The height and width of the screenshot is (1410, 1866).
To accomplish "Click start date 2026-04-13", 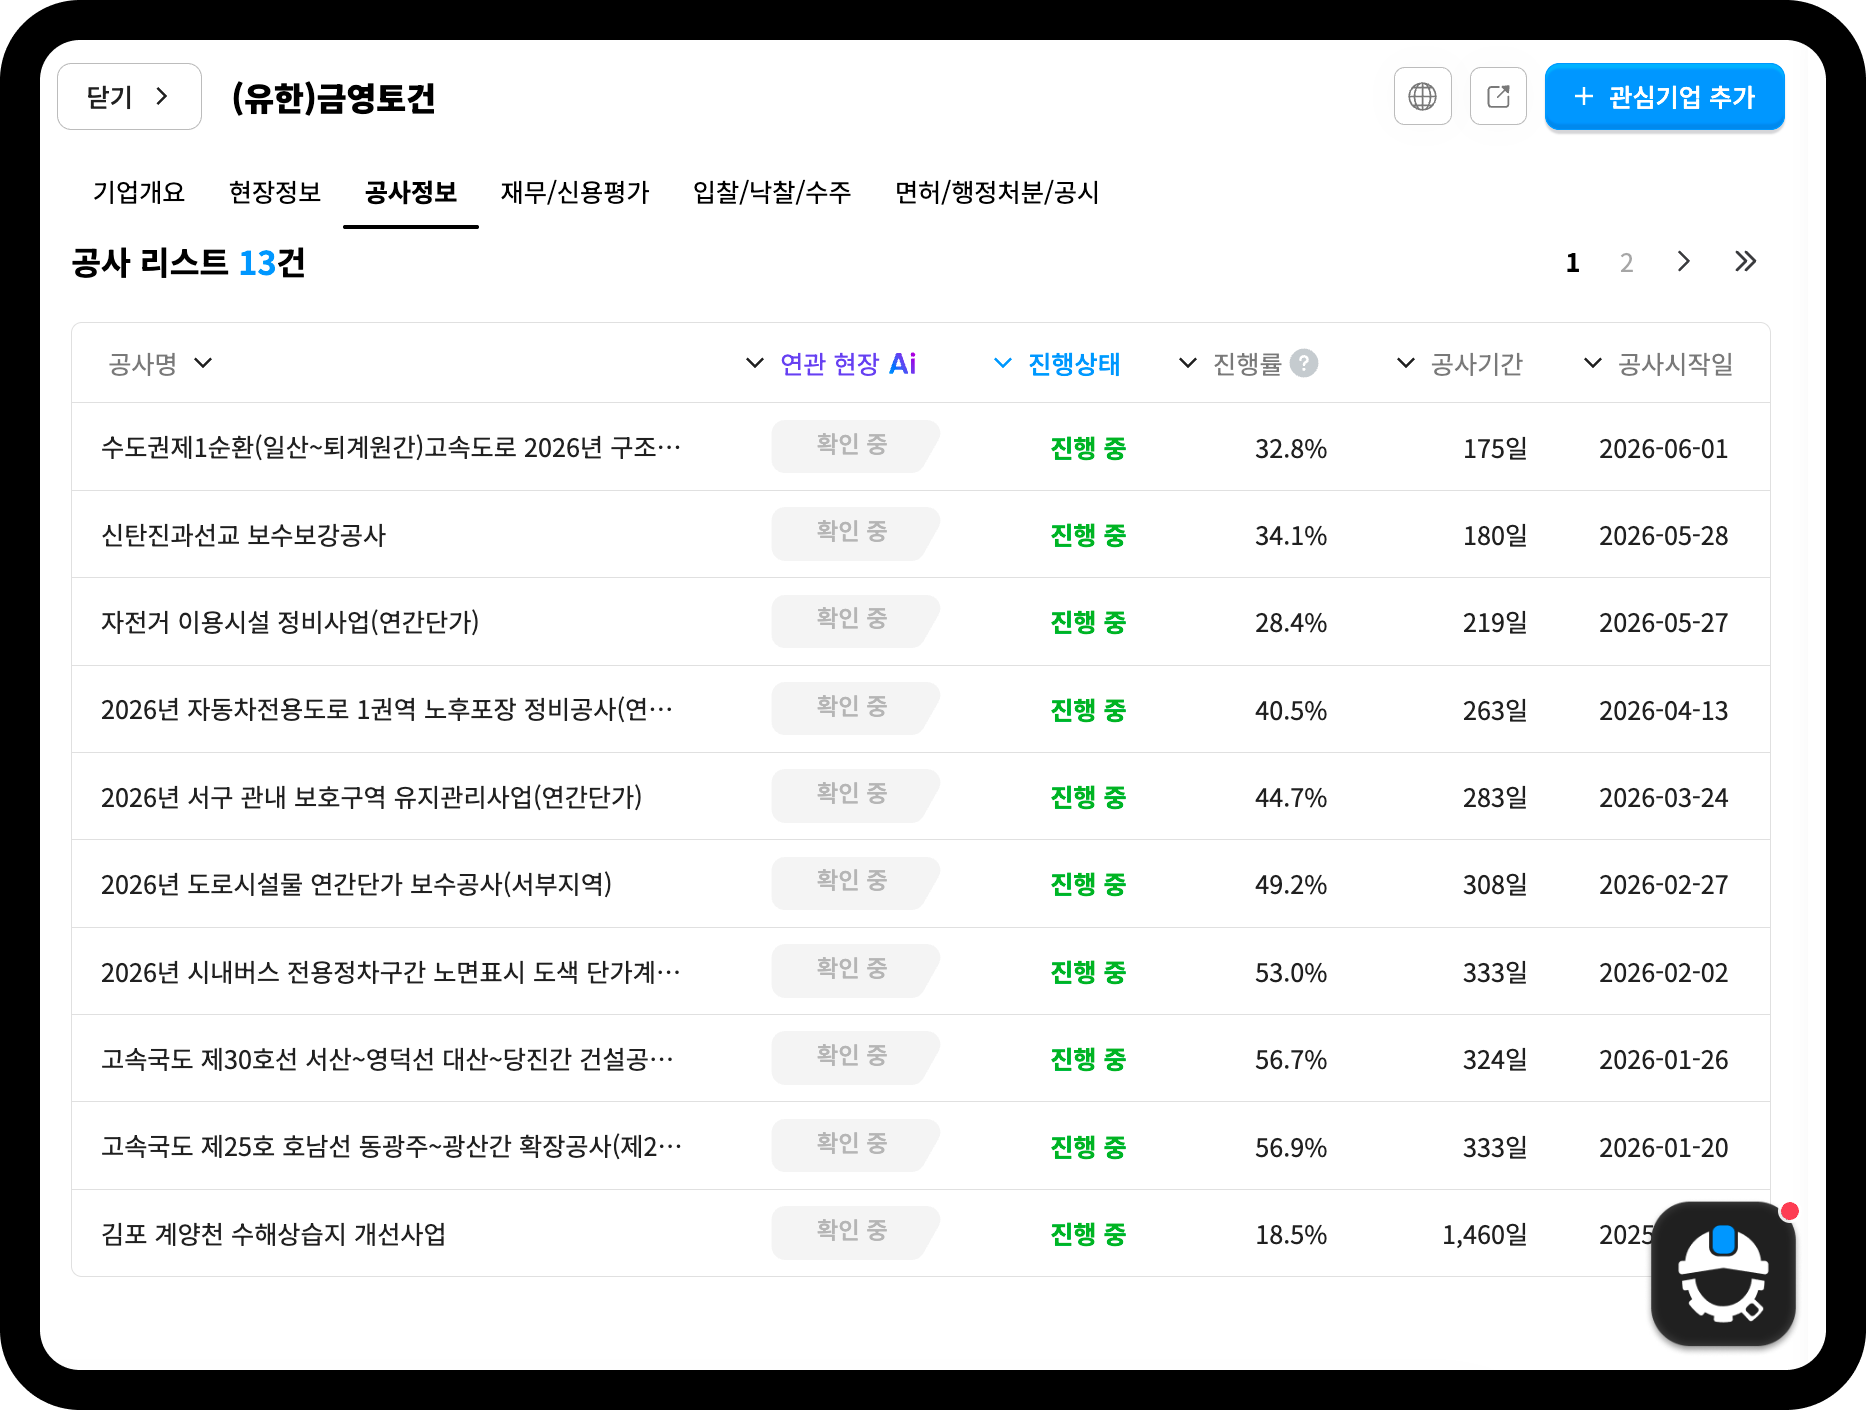I will pos(1663,711).
